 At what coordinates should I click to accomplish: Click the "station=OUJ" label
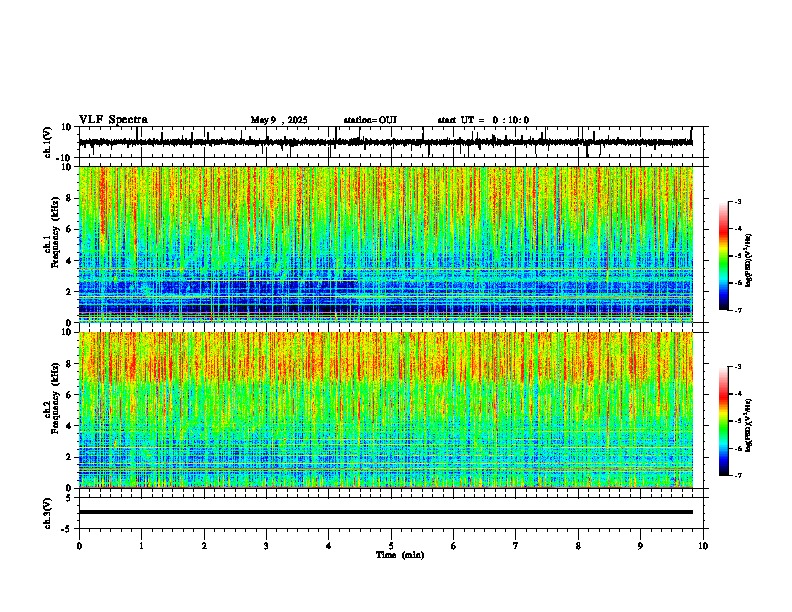370,120
